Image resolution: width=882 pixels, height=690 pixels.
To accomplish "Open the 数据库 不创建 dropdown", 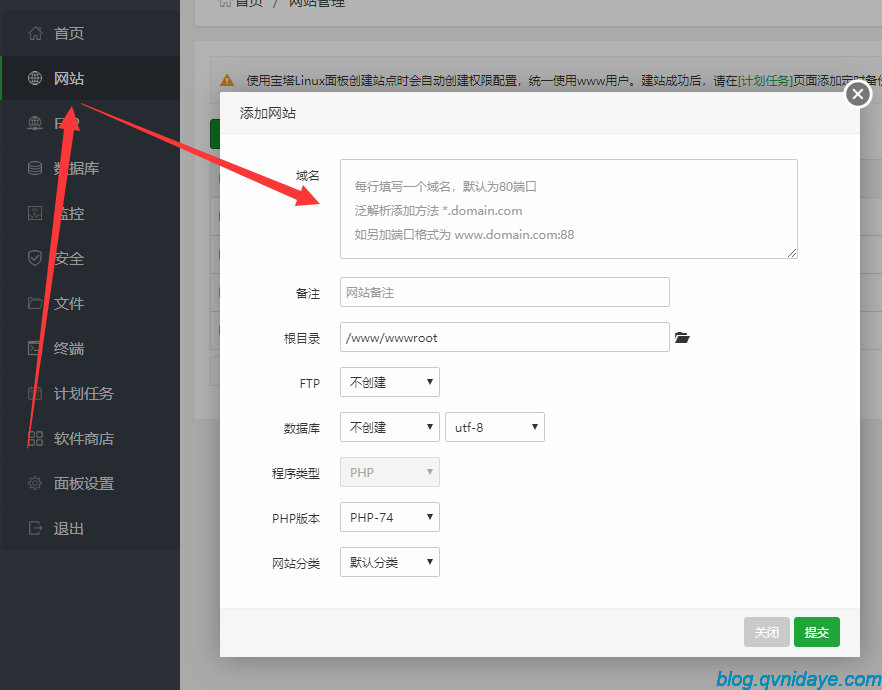I will [390, 427].
